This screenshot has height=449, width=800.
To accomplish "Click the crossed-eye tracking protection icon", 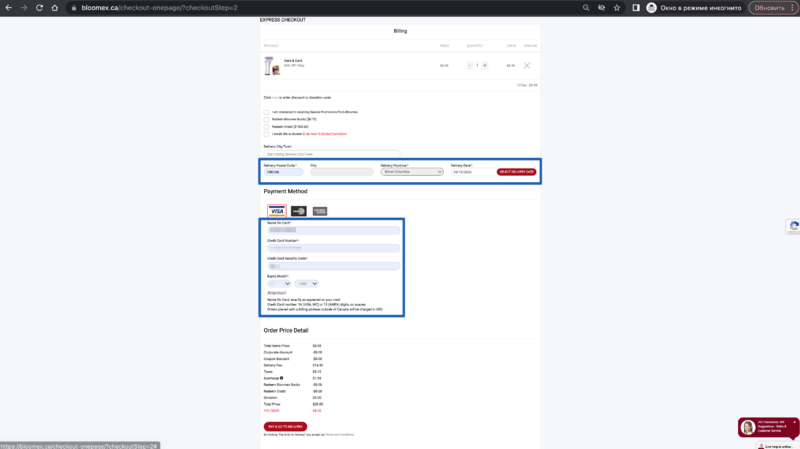I will [x=602, y=8].
